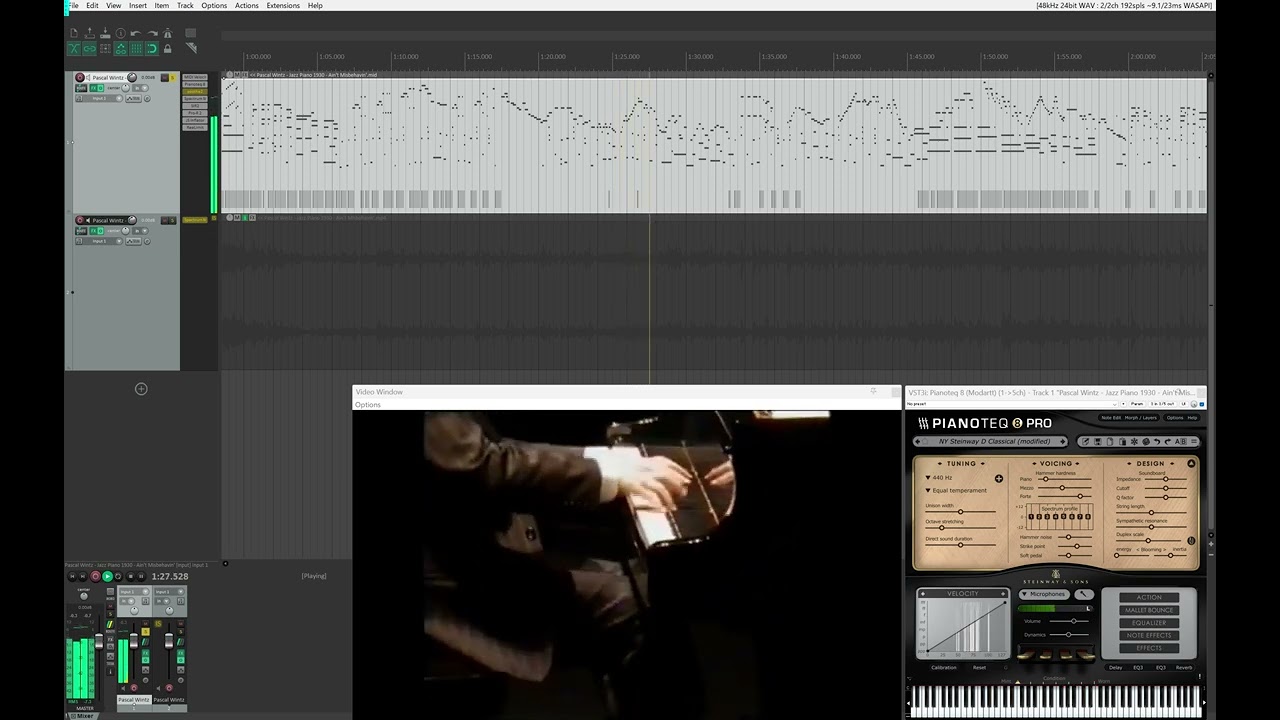Click the Pianoteq Freeze snowflake icon
The height and width of the screenshot is (720, 1280).
point(1134,442)
